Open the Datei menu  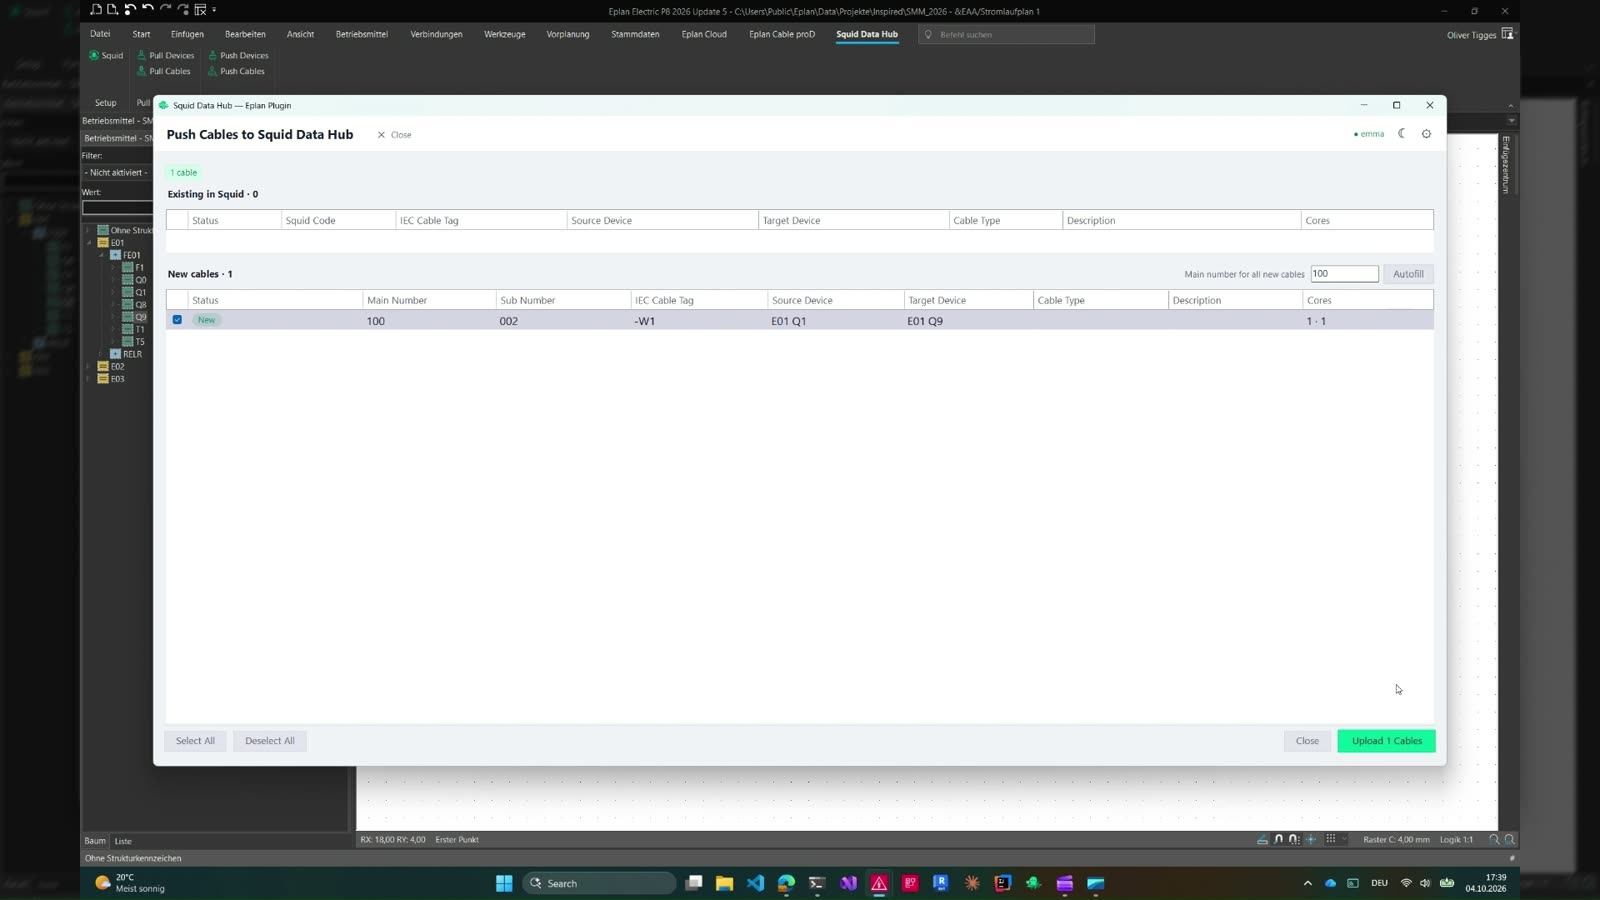(x=100, y=34)
